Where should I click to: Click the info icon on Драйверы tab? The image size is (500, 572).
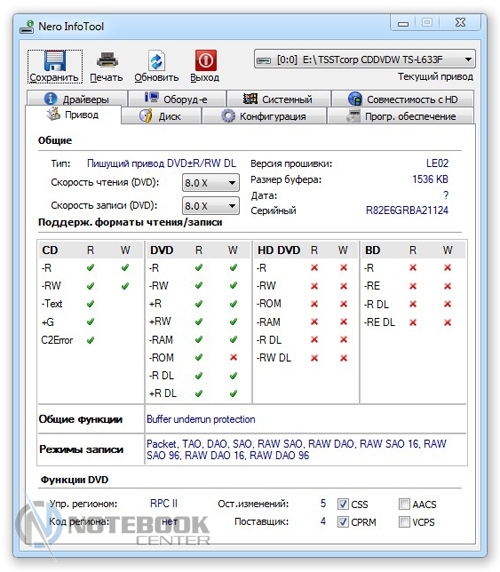[x=50, y=98]
